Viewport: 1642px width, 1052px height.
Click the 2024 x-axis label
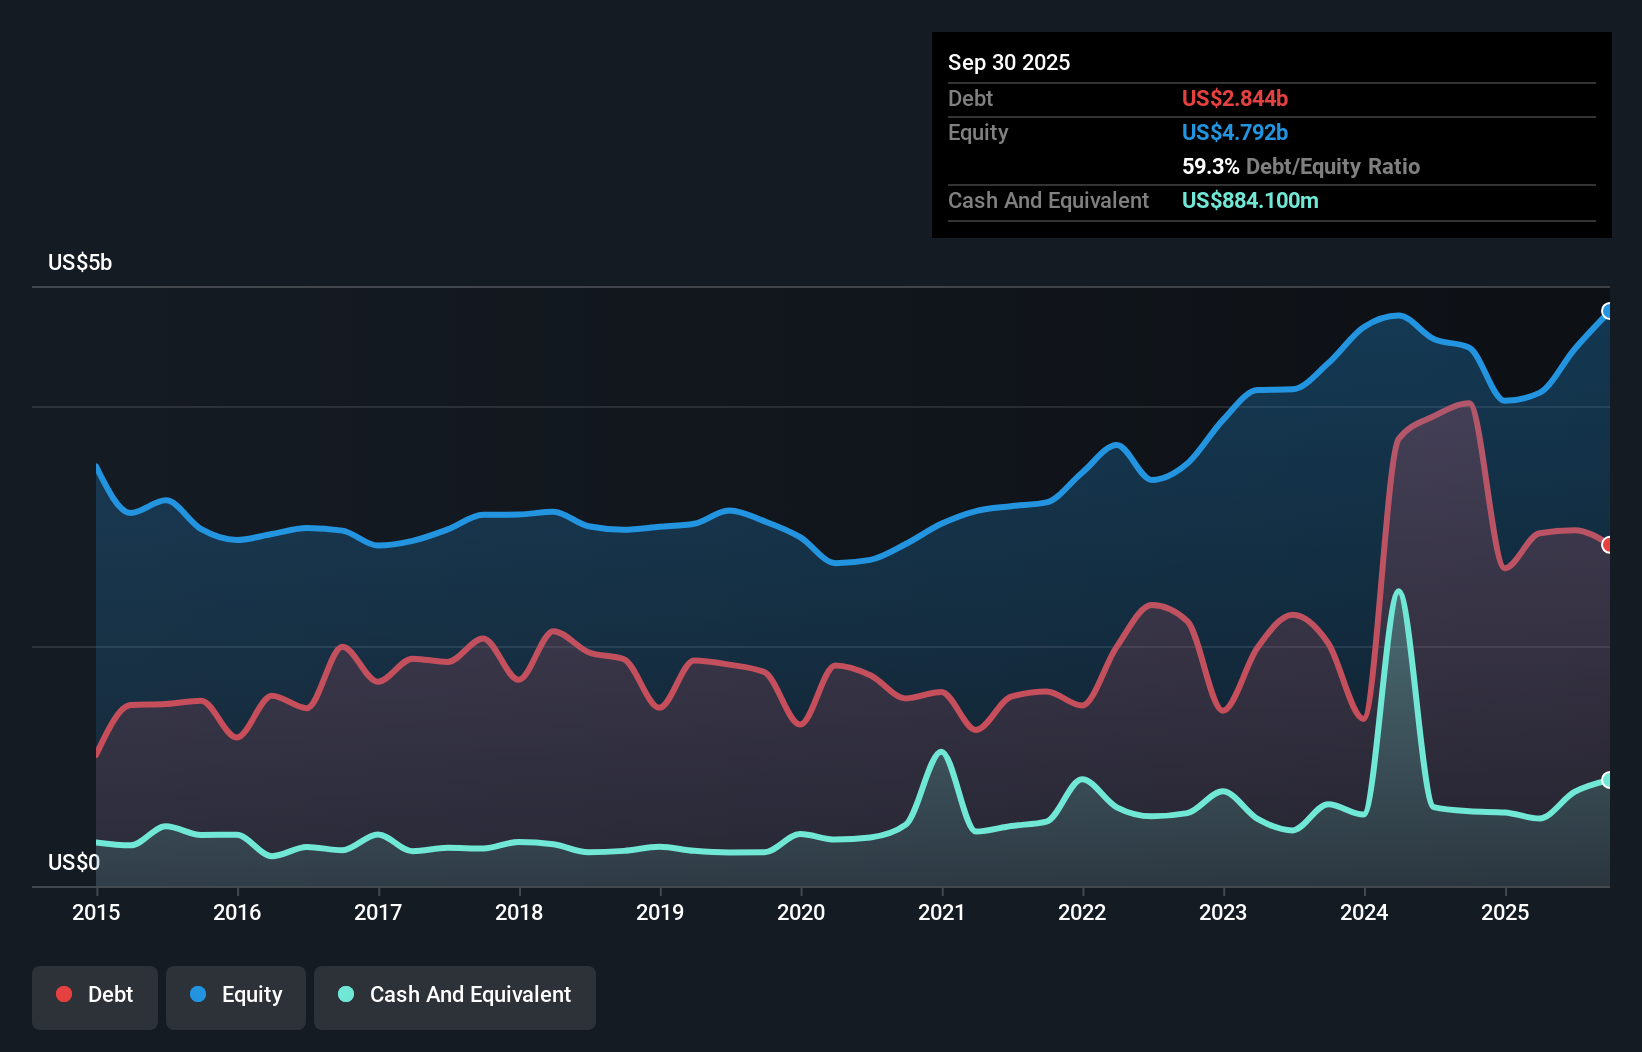click(x=1364, y=912)
